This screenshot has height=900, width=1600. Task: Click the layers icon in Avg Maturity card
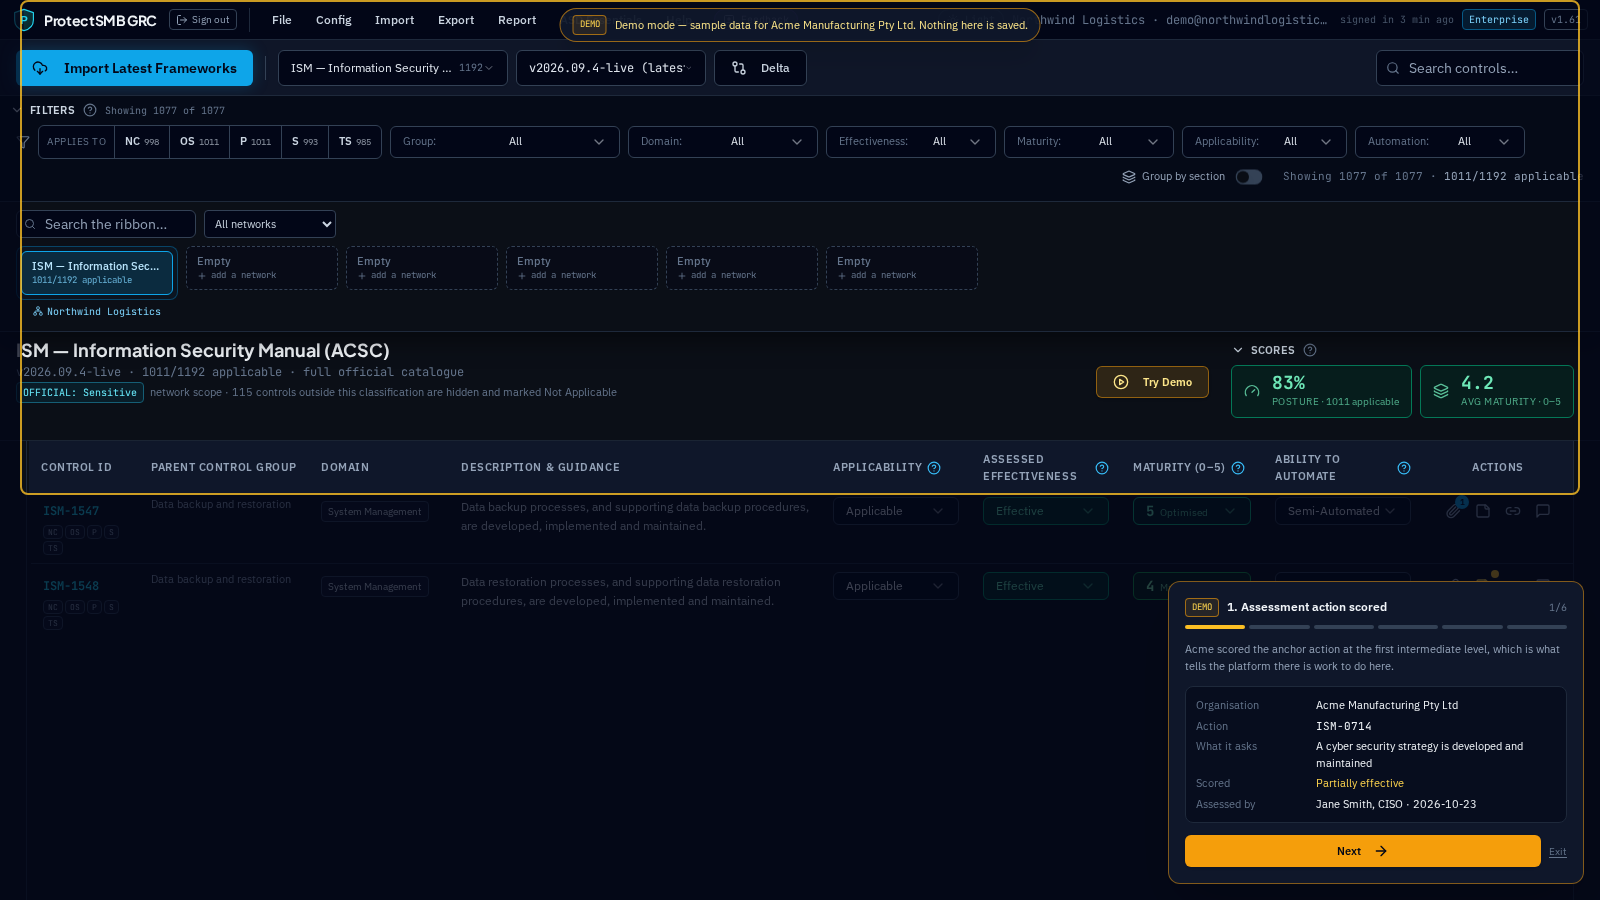tap(1441, 391)
